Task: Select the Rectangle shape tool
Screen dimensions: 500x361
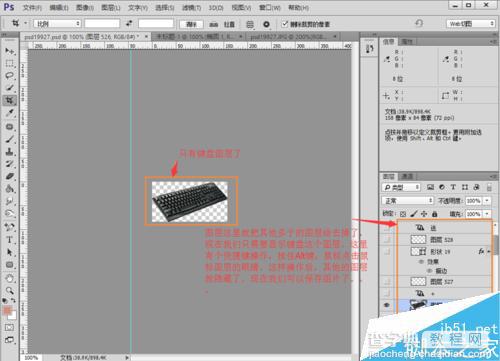Action: pyautogui.click(x=9, y=265)
